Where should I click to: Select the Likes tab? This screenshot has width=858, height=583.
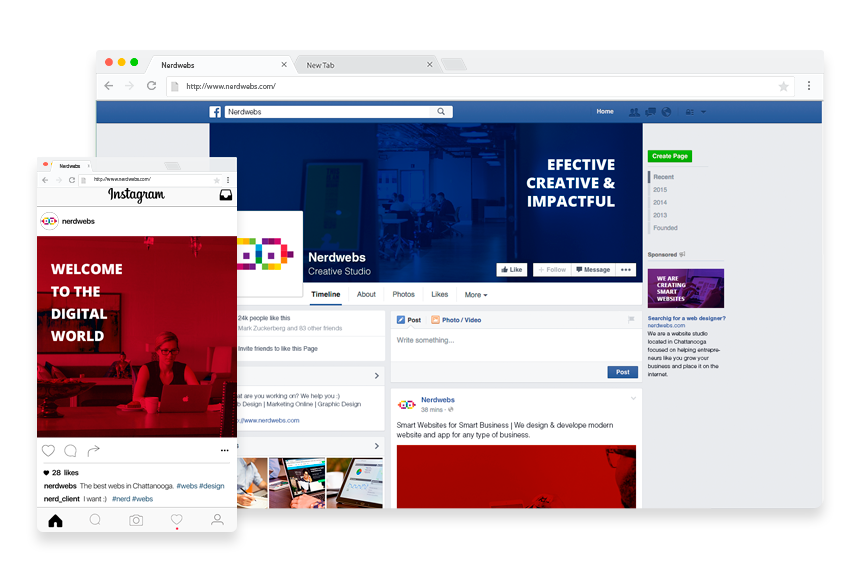(439, 295)
